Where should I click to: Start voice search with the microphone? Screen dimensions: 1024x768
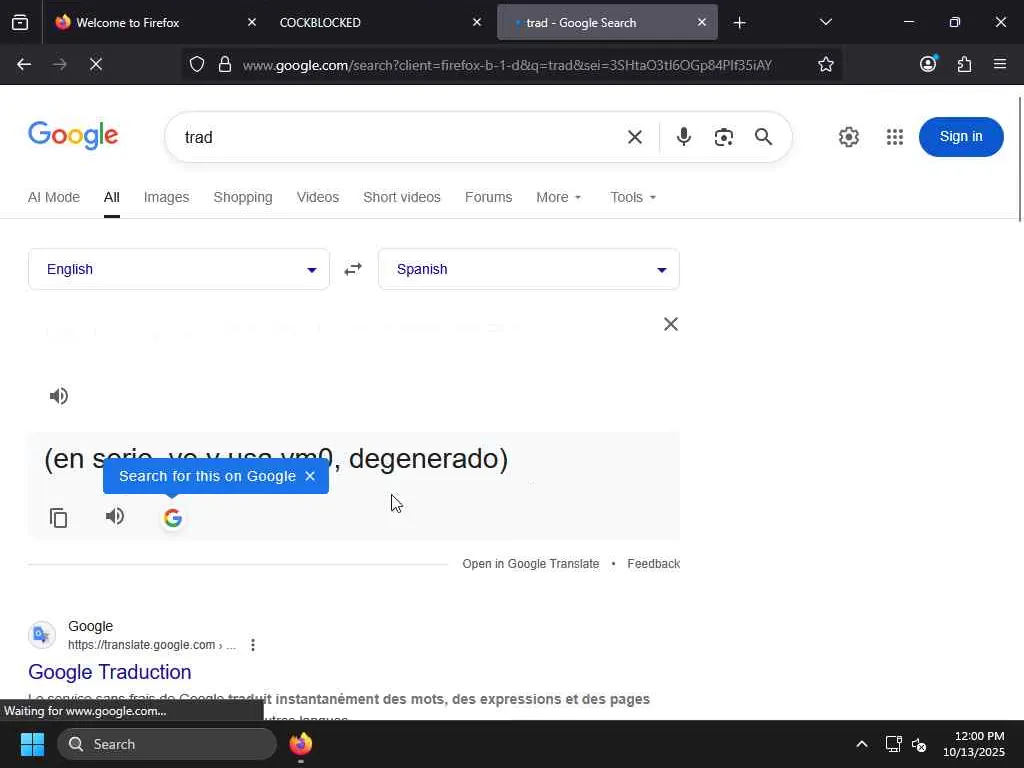684,136
